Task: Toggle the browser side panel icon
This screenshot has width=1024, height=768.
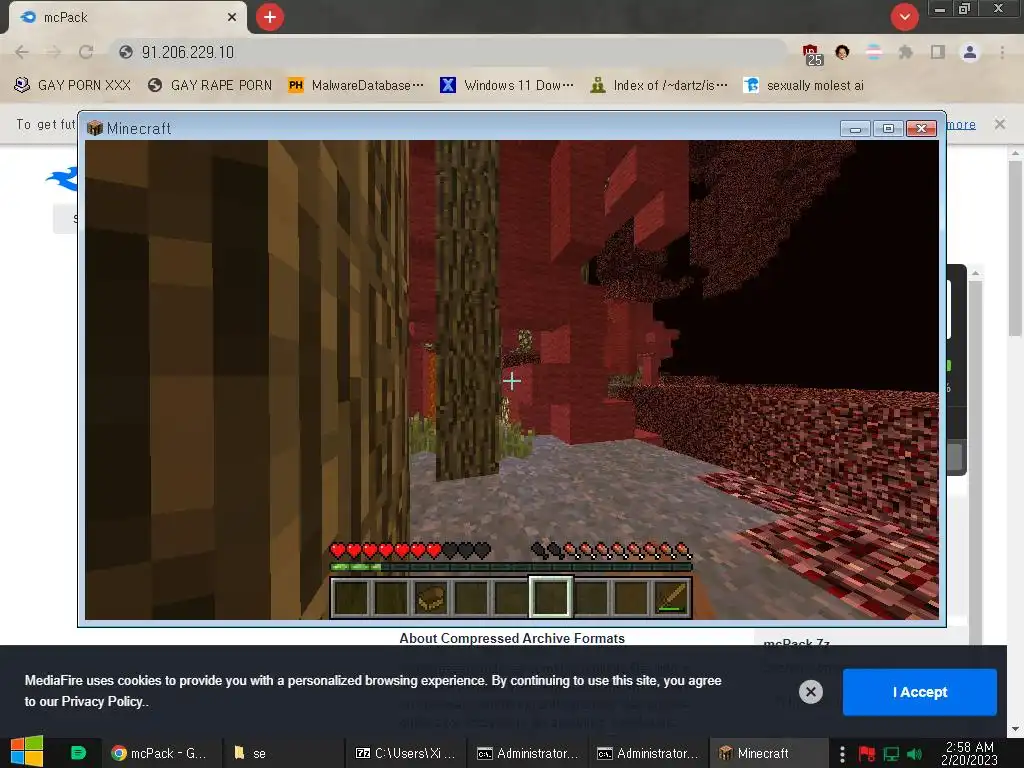Action: (938, 52)
